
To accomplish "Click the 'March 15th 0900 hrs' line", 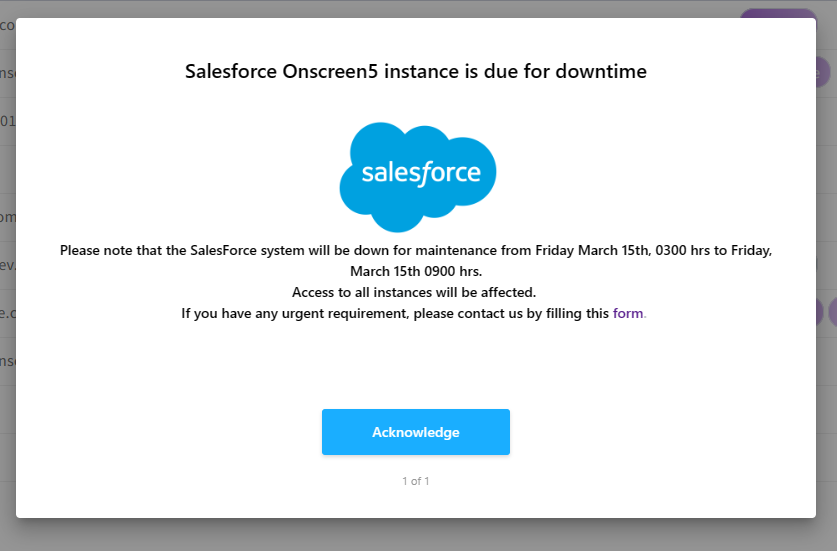I will pyautogui.click(x=415, y=271).
